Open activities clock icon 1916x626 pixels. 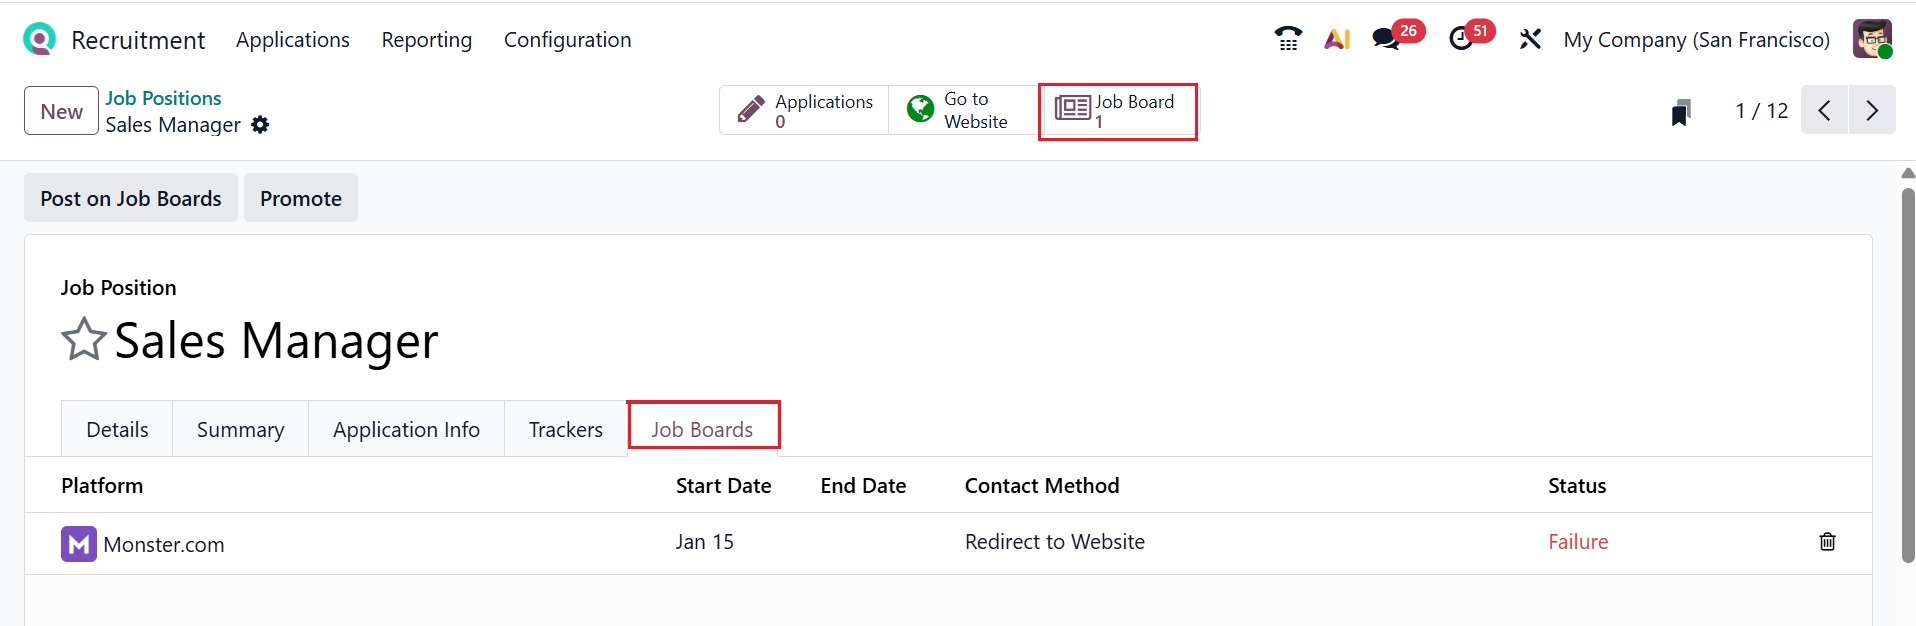pyautogui.click(x=1461, y=39)
